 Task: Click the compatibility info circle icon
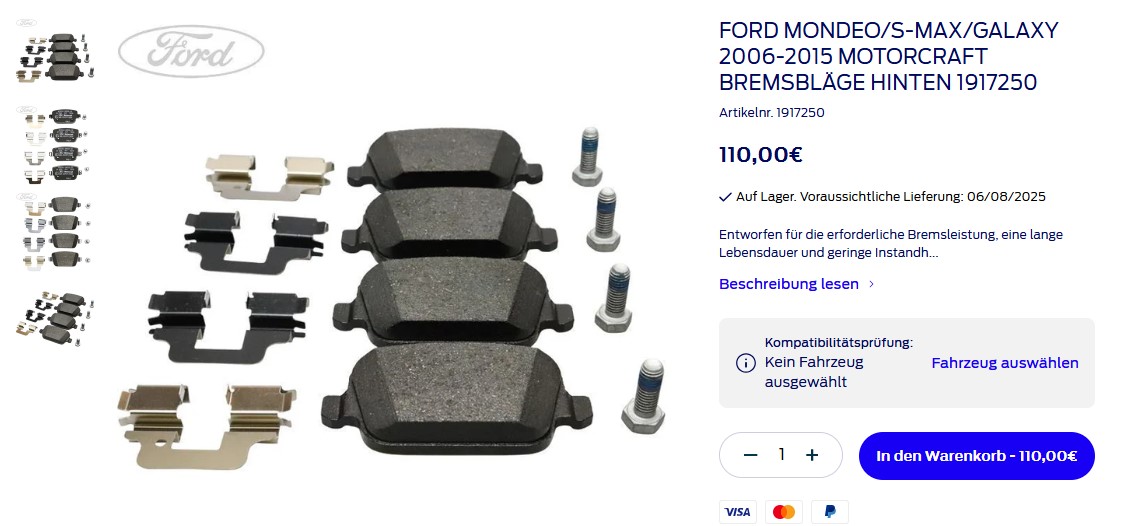point(745,362)
